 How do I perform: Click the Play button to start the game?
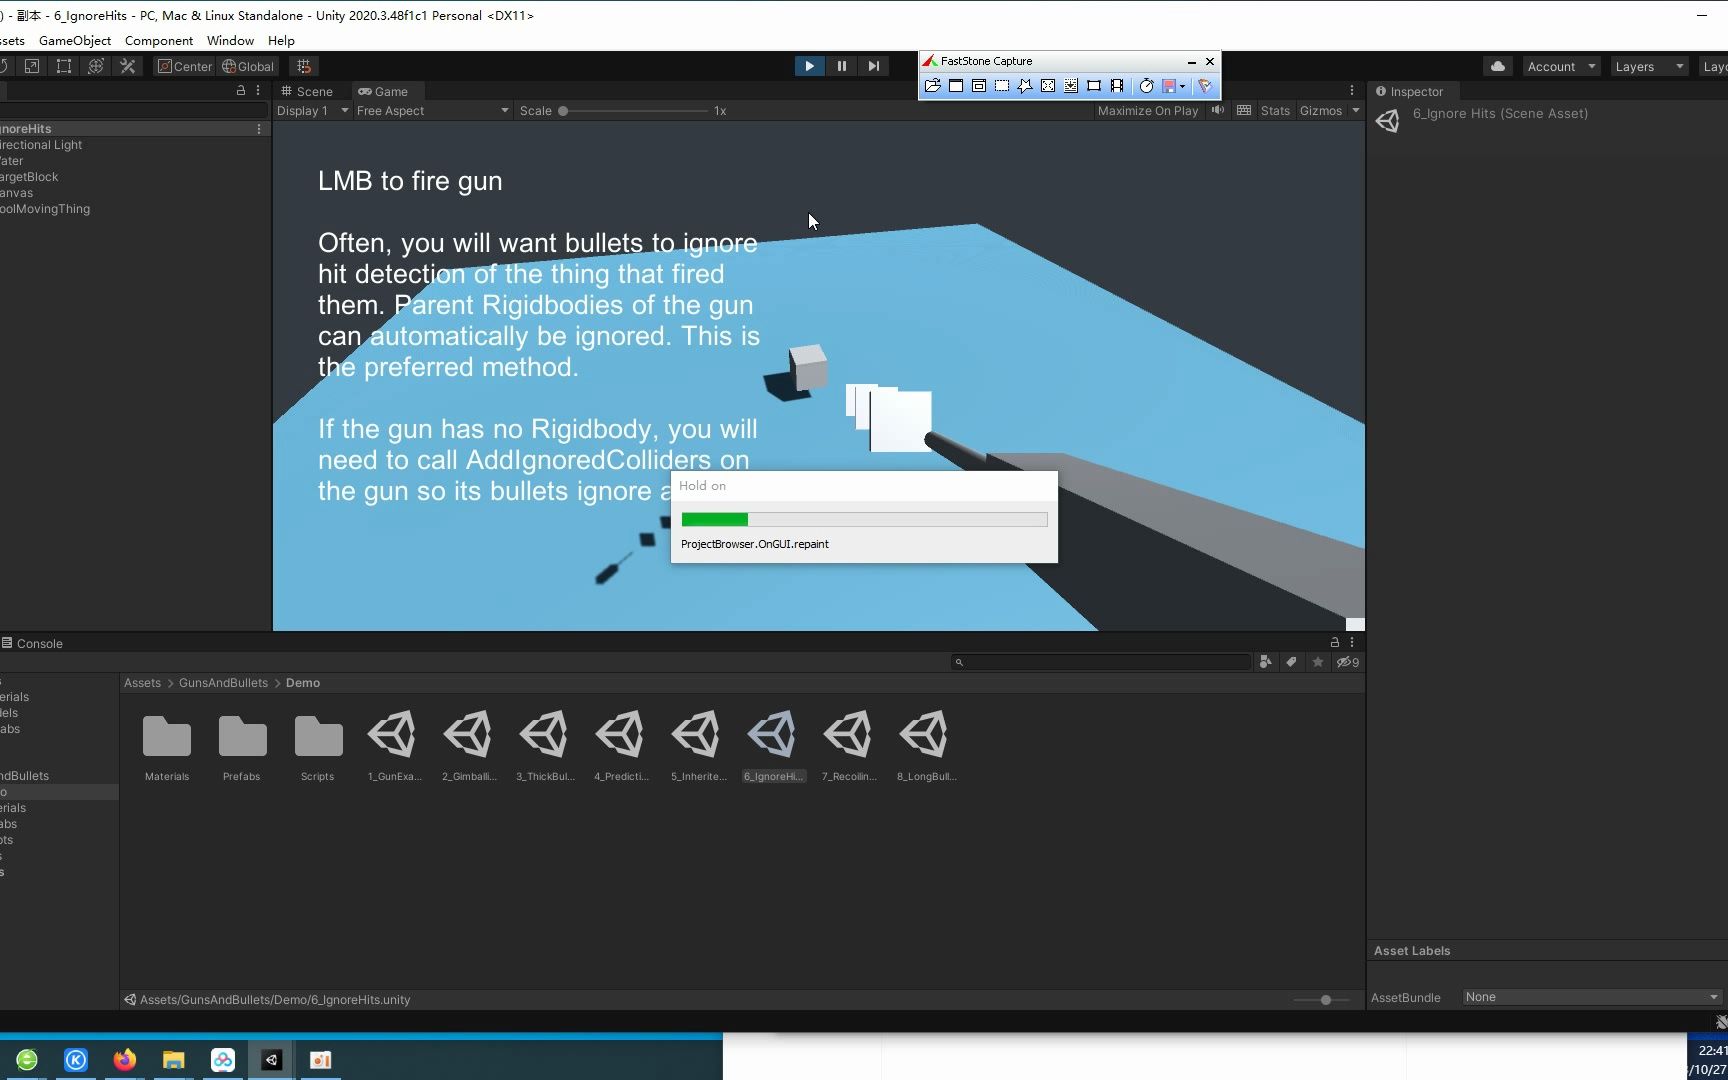[809, 66]
